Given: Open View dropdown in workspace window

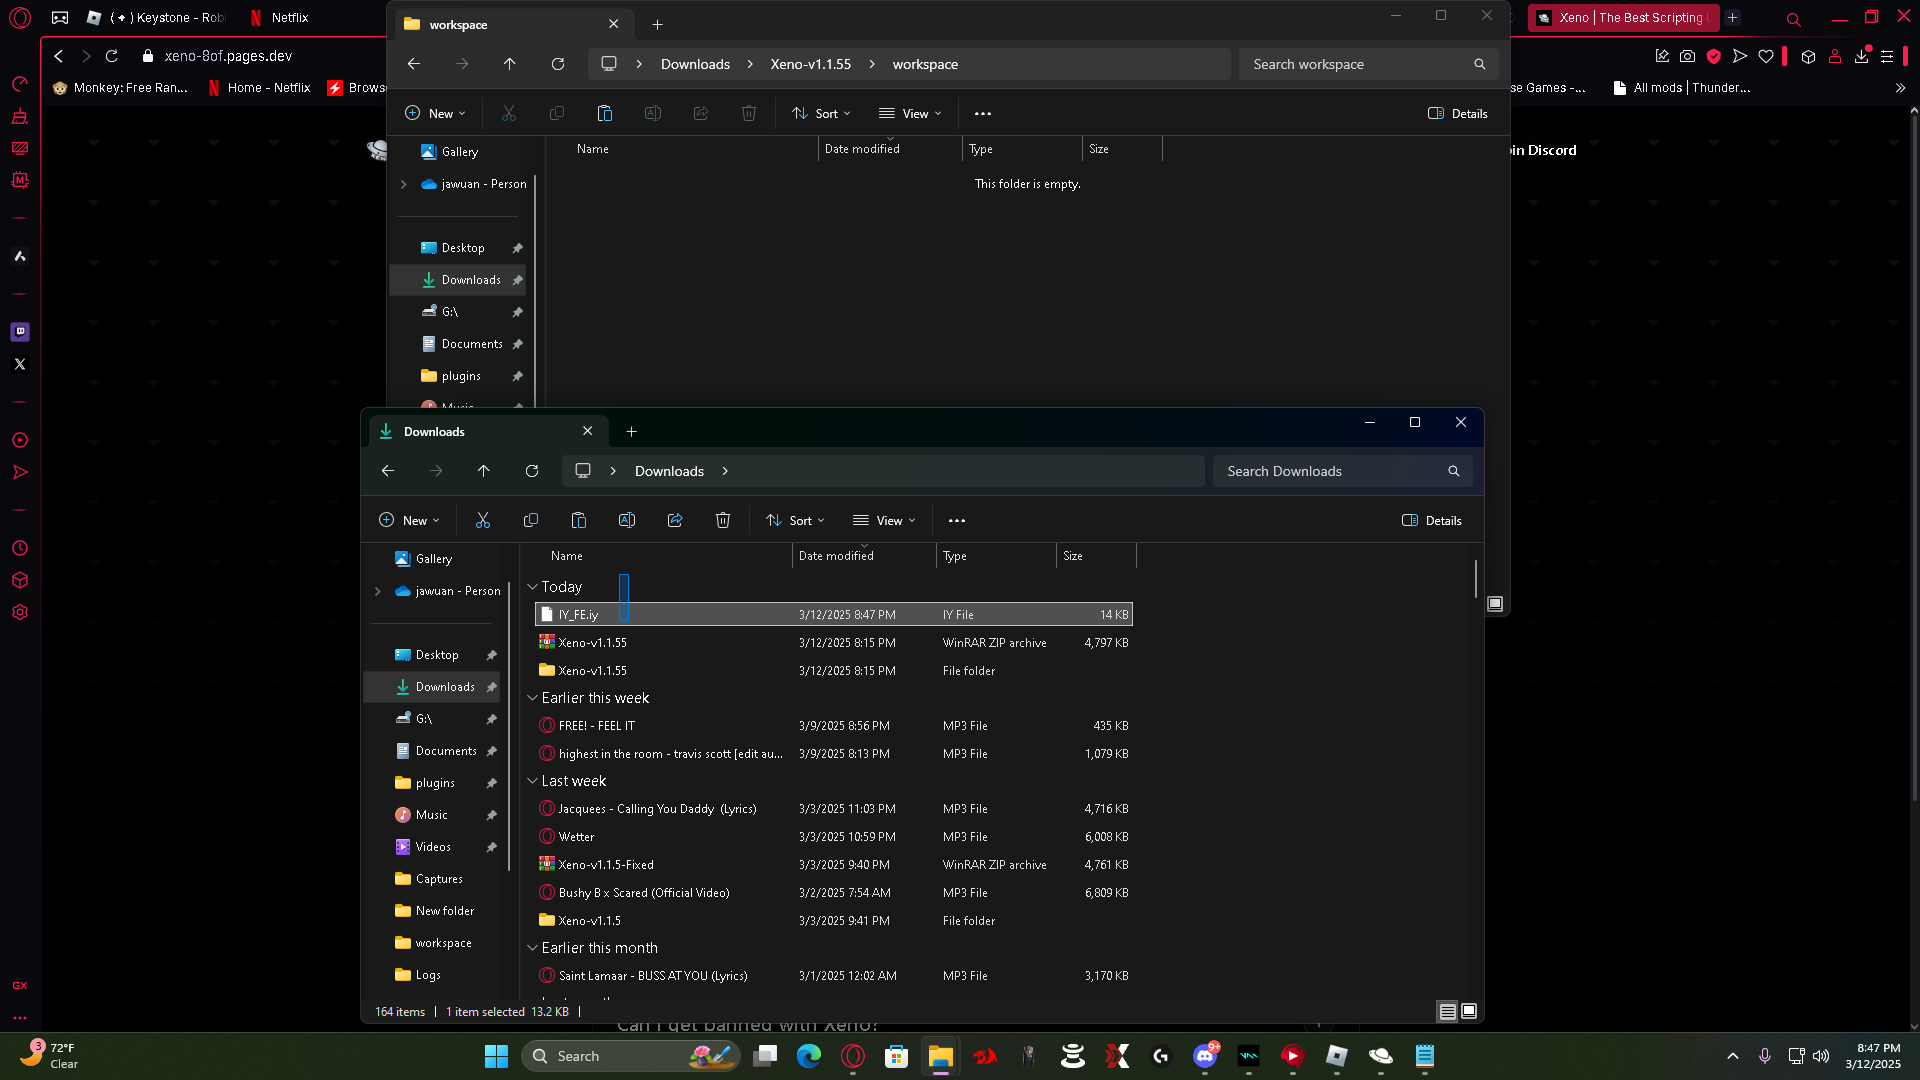Looking at the screenshot, I should 910,114.
